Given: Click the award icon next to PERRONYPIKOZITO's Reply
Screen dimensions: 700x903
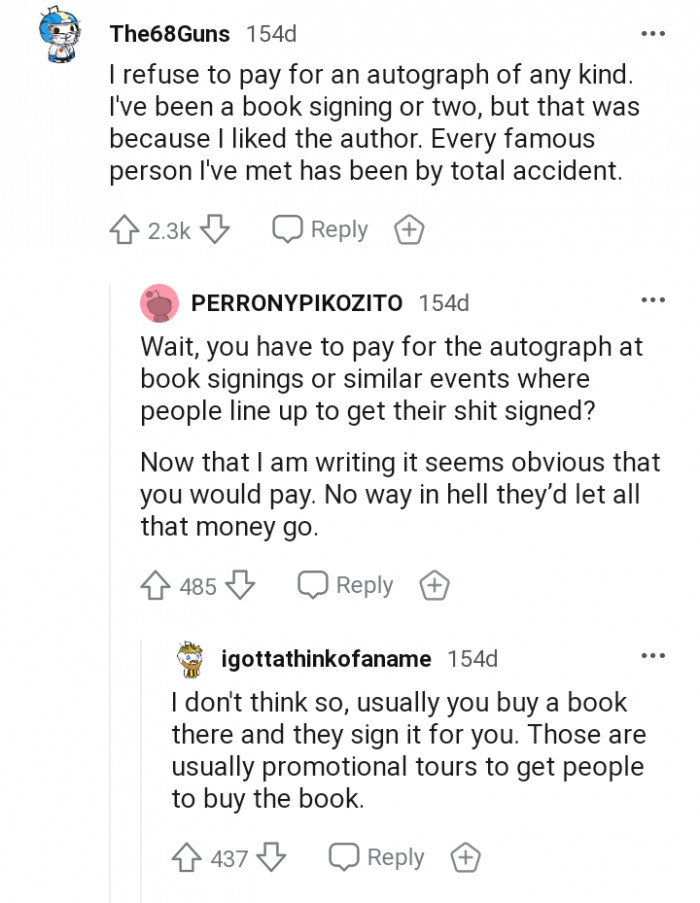Looking at the screenshot, I should click(434, 585).
